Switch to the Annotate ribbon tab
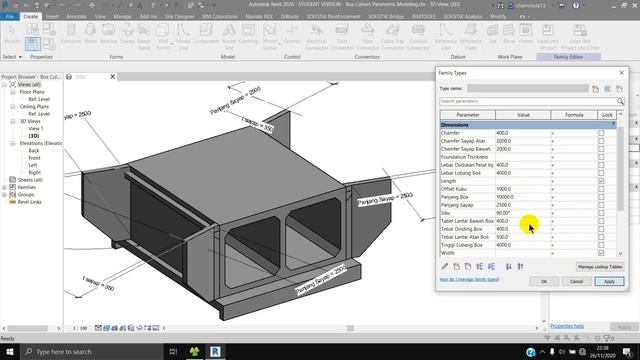This screenshot has height=360, width=640. tap(76, 17)
